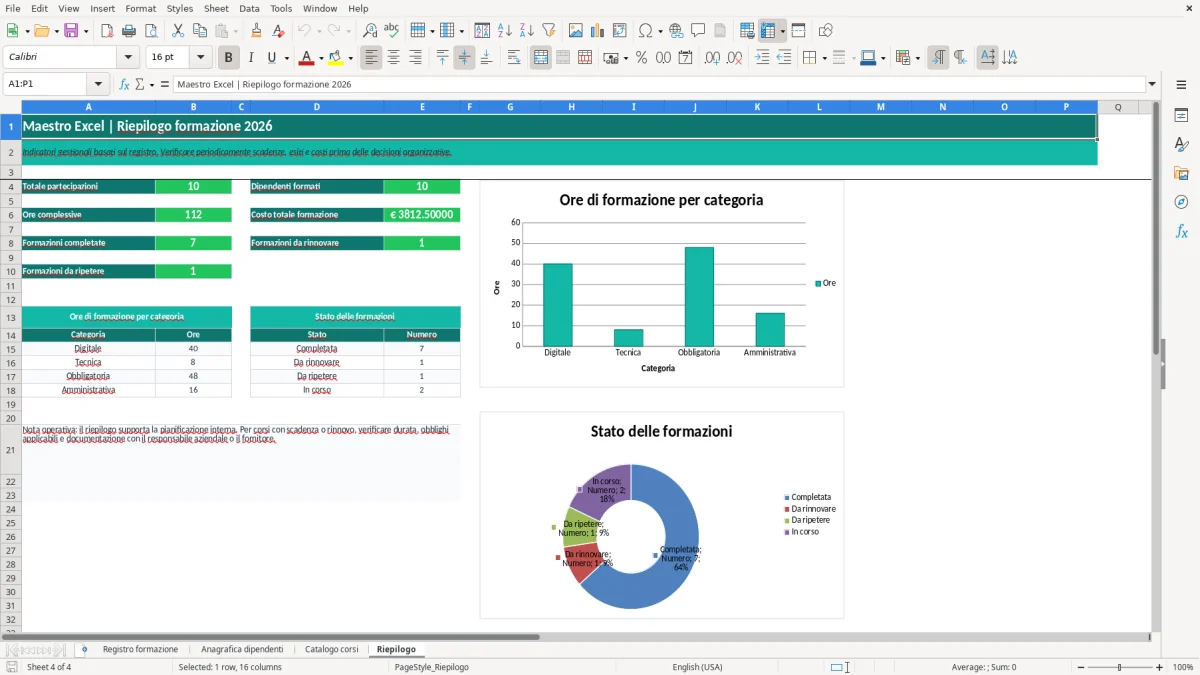Switch to the Registro formazione sheet tab
The image size is (1200, 675).
(x=140, y=649)
